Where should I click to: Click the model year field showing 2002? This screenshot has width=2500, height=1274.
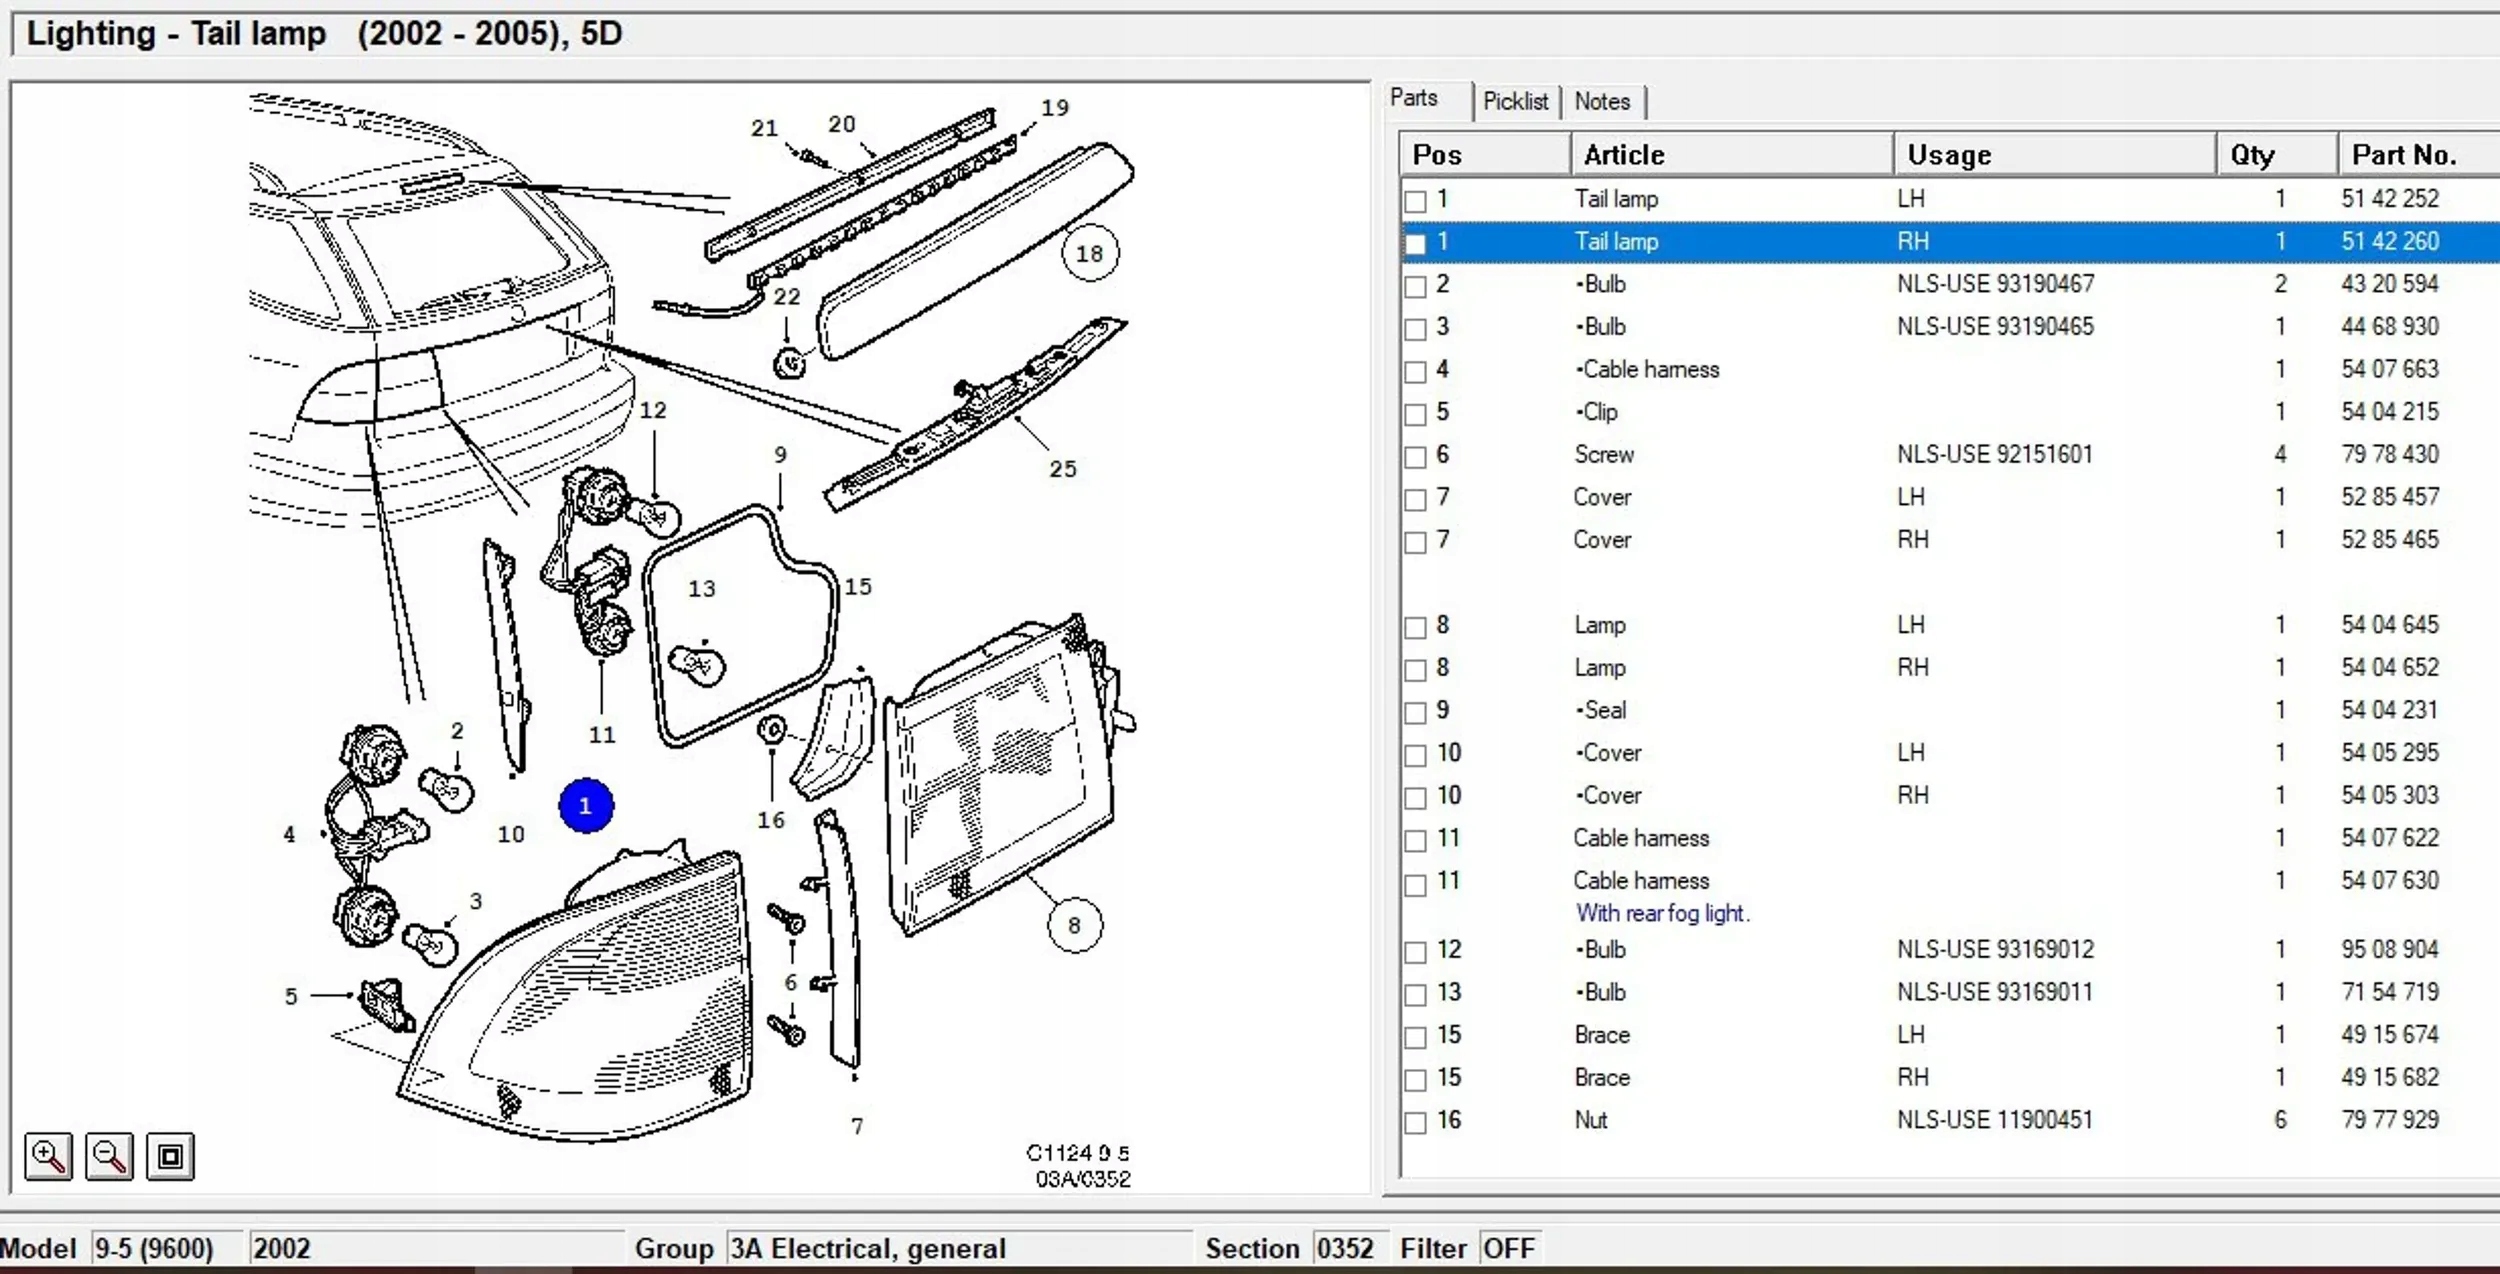tap(435, 1248)
